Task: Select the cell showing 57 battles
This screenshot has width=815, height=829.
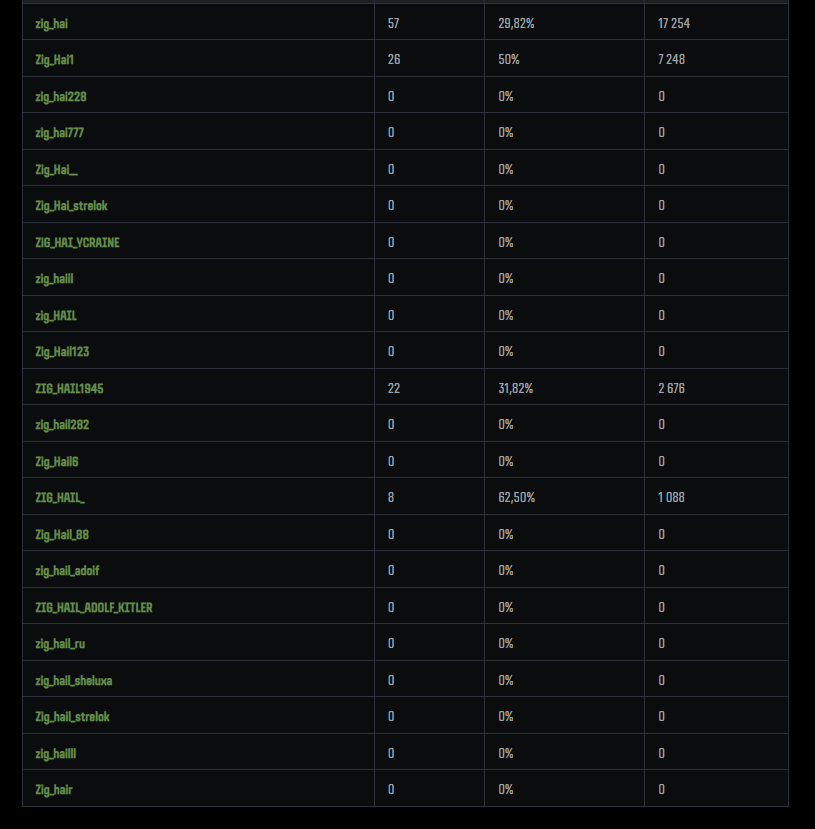Action: point(393,23)
